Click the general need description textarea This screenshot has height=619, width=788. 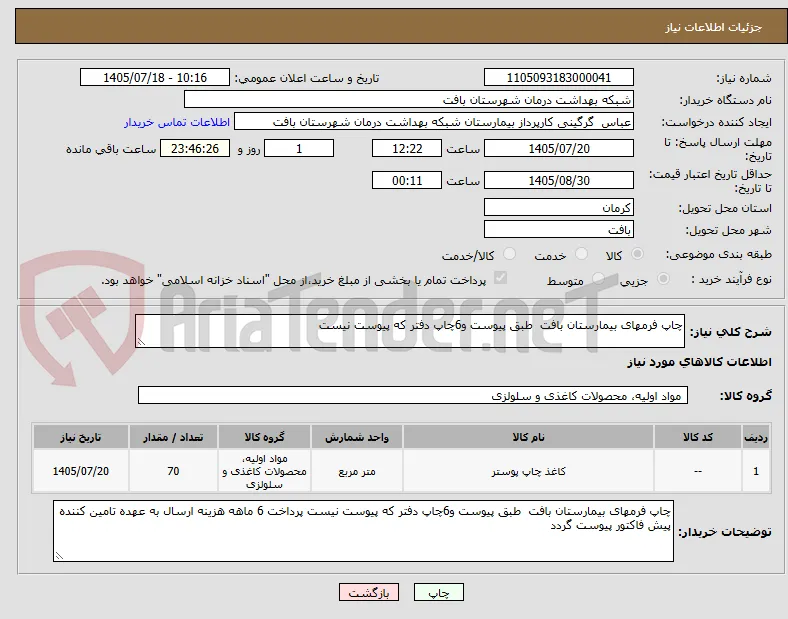410,331
